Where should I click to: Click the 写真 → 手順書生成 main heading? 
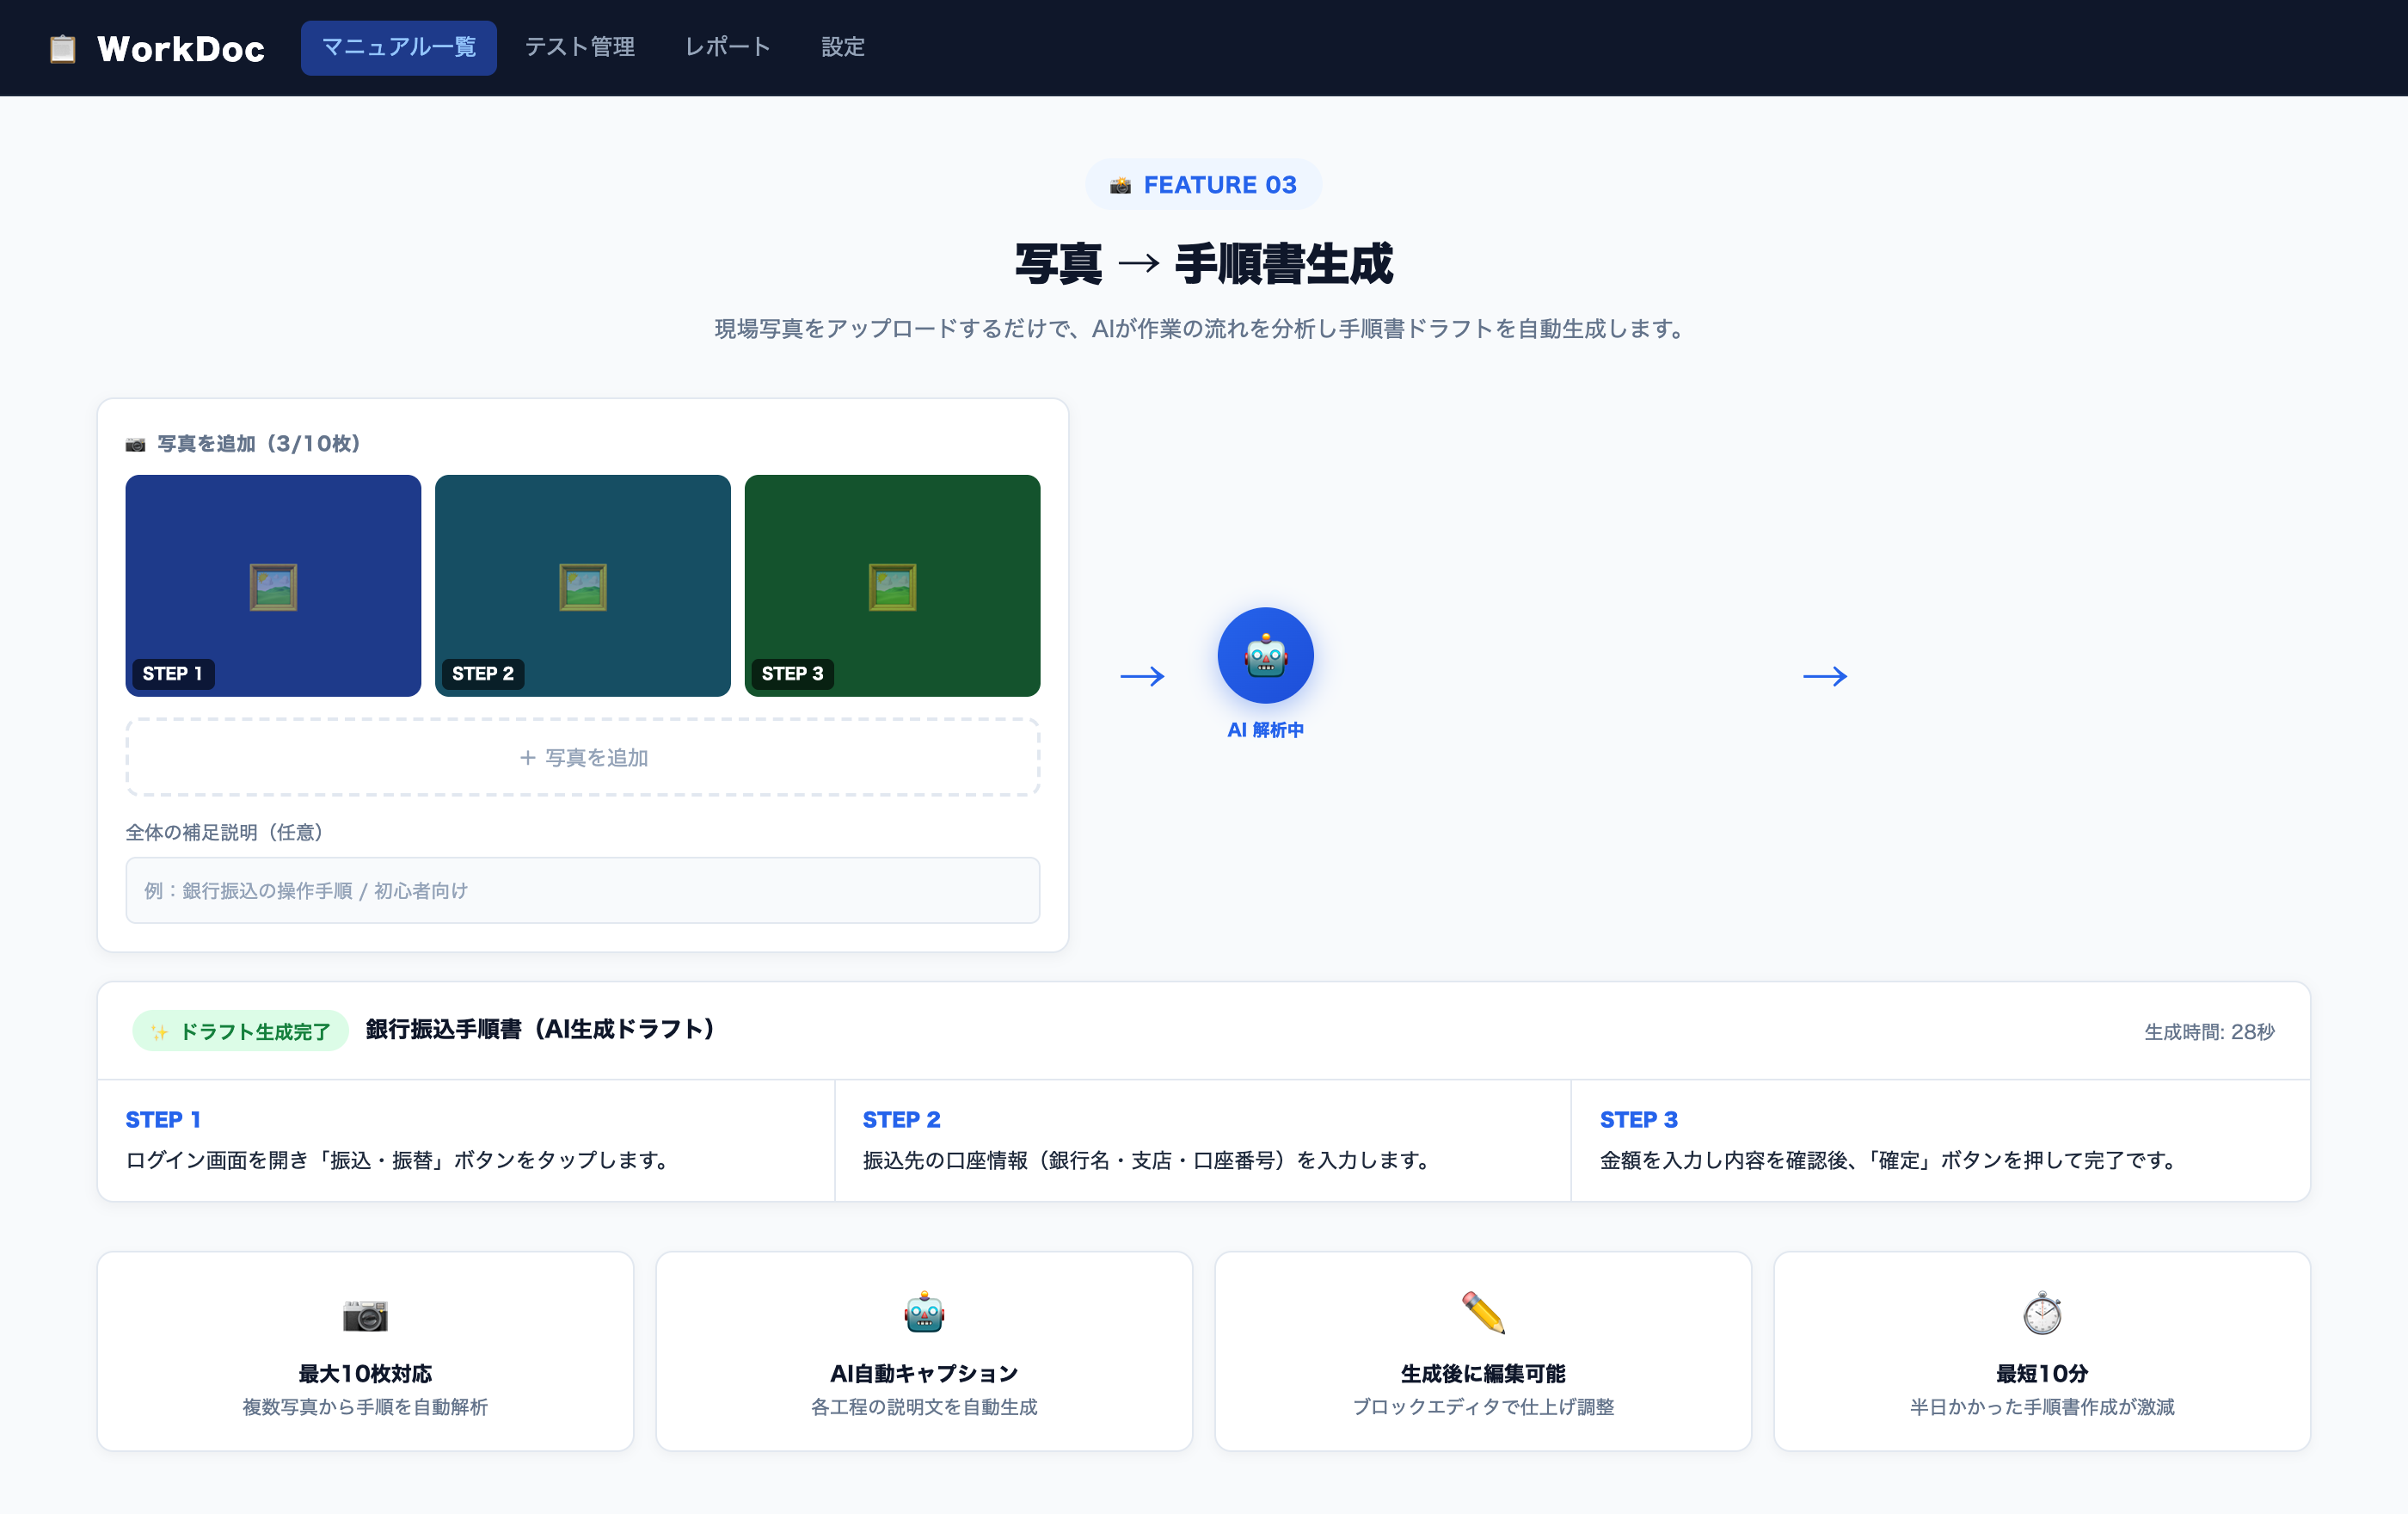coord(1204,264)
